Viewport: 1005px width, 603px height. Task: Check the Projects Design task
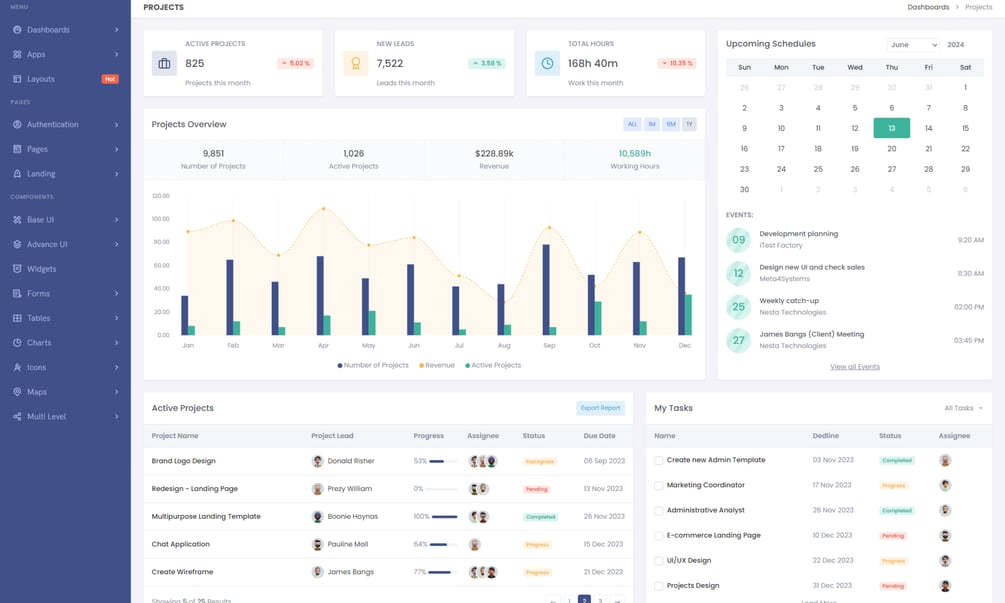pyautogui.click(x=658, y=586)
